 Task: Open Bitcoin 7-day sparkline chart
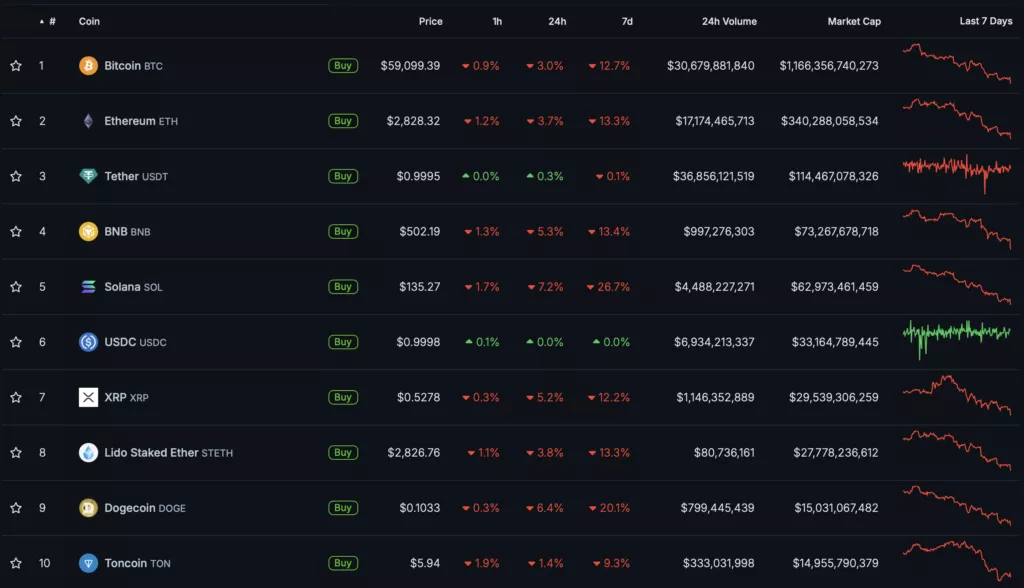coord(957,63)
